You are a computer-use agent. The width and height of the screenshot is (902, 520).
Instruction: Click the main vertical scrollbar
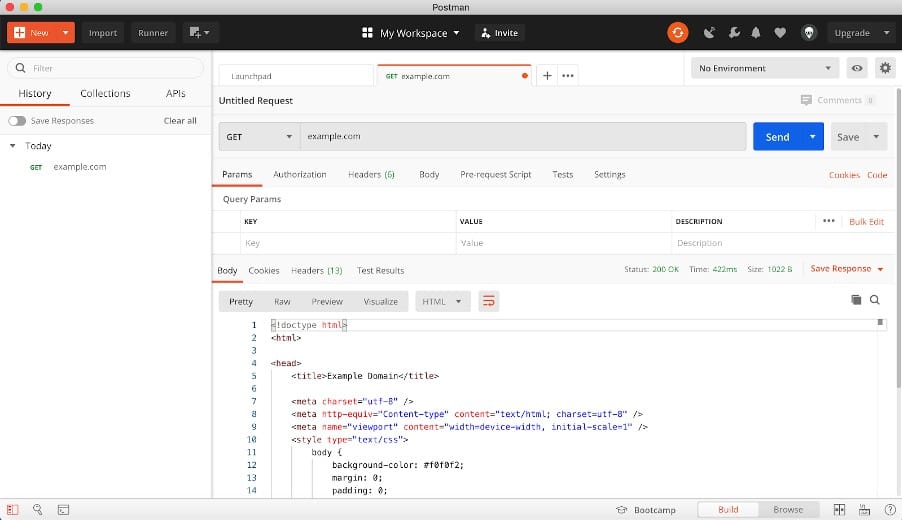898,237
